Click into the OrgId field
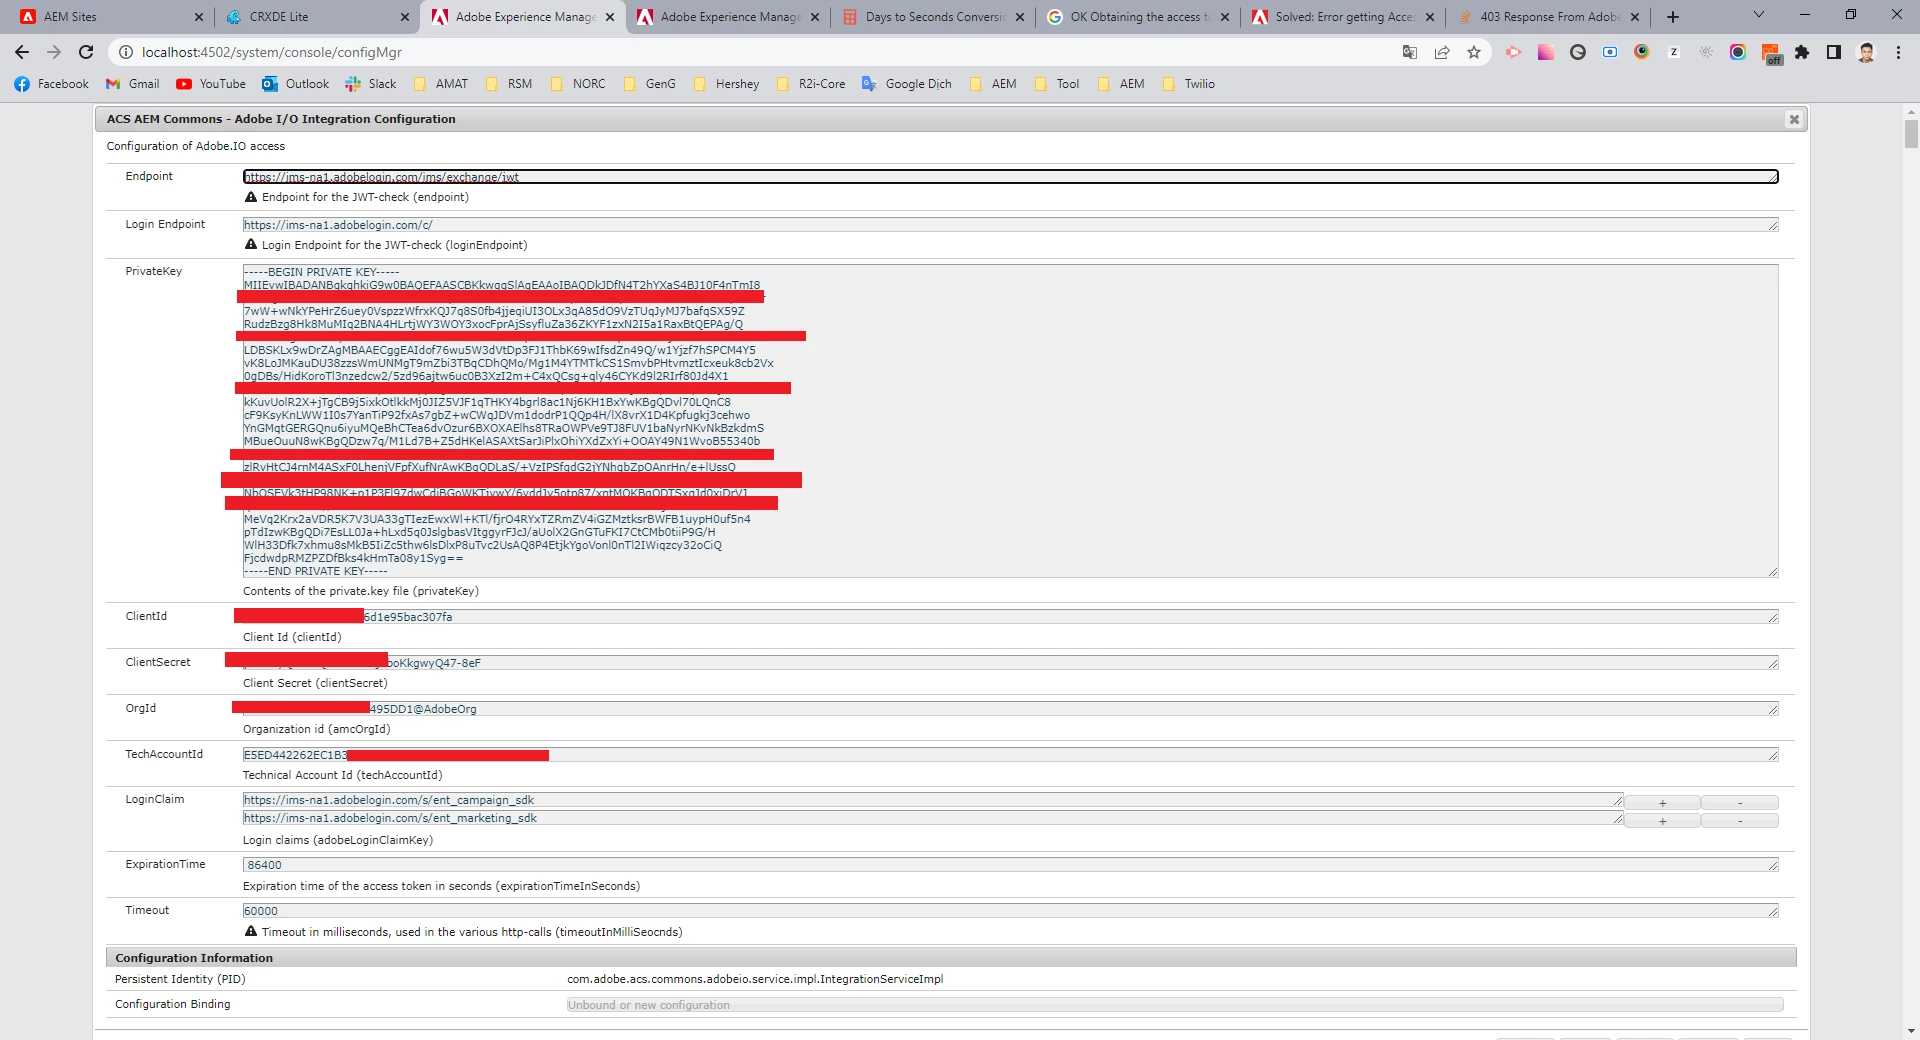 [1011, 709]
